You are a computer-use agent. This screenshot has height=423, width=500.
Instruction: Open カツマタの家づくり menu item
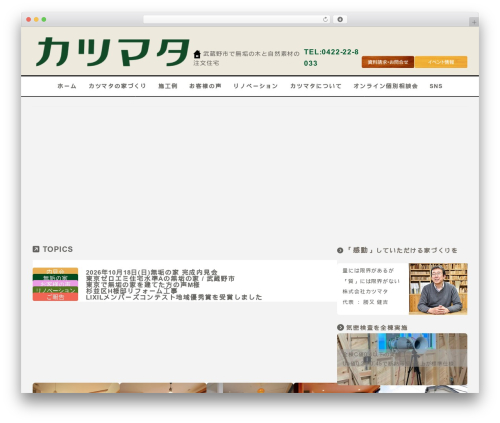(117, 86)
